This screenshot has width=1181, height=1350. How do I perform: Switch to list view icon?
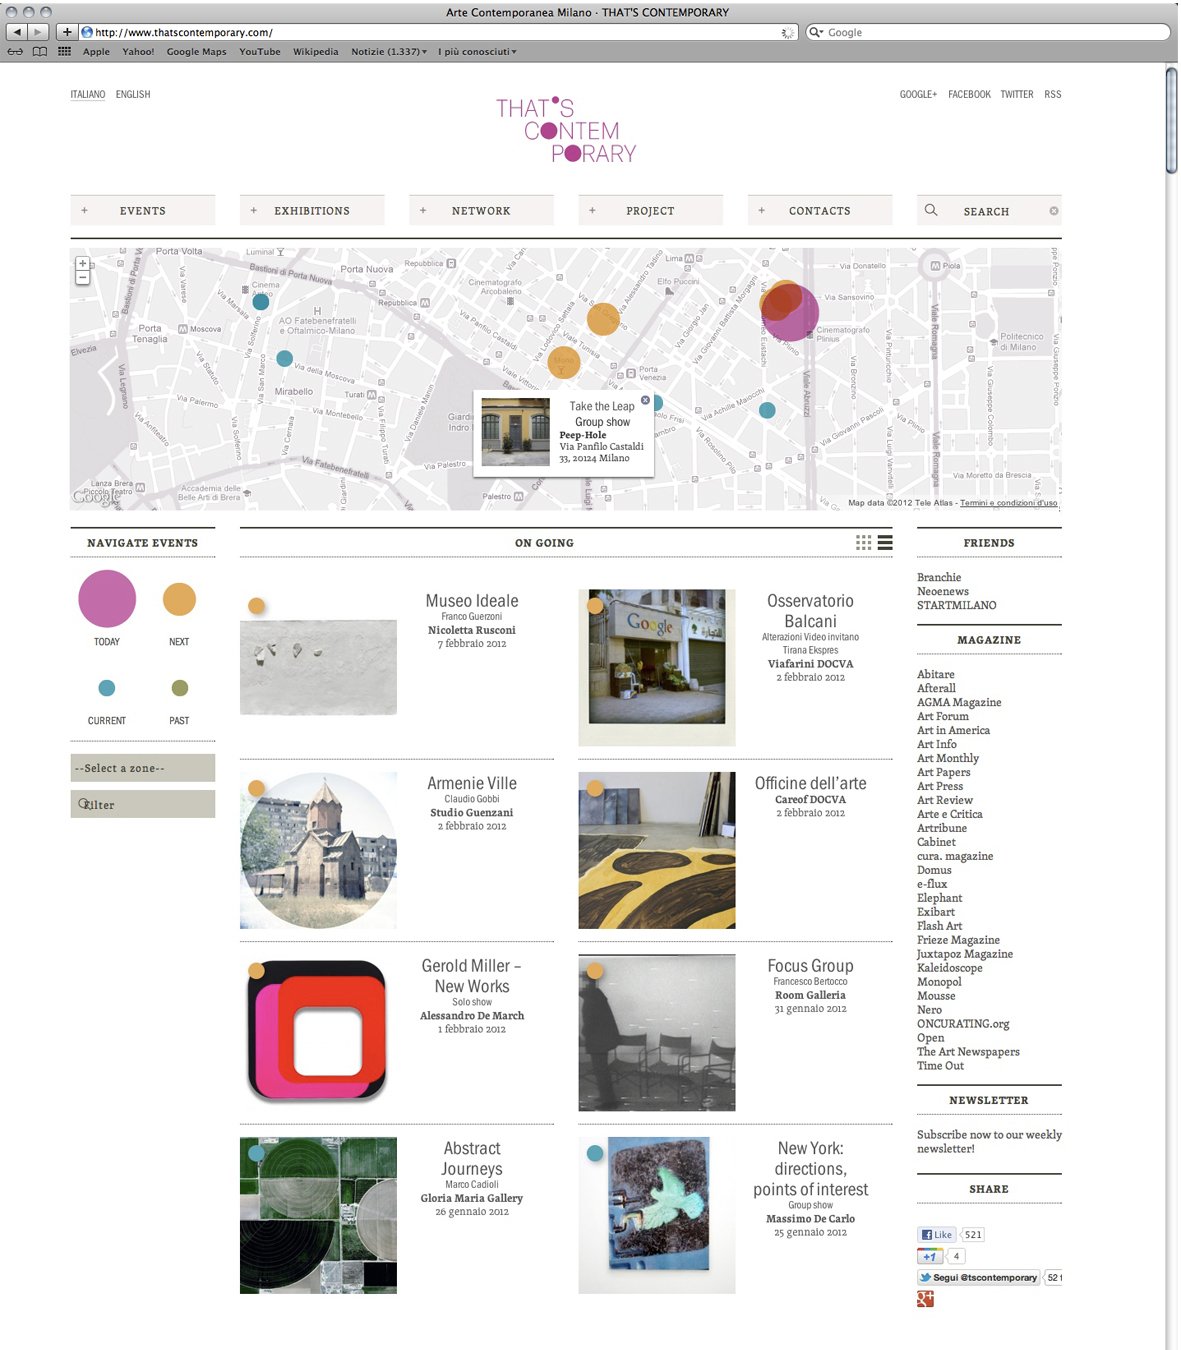pyautogui.click(x=885, y=542)
